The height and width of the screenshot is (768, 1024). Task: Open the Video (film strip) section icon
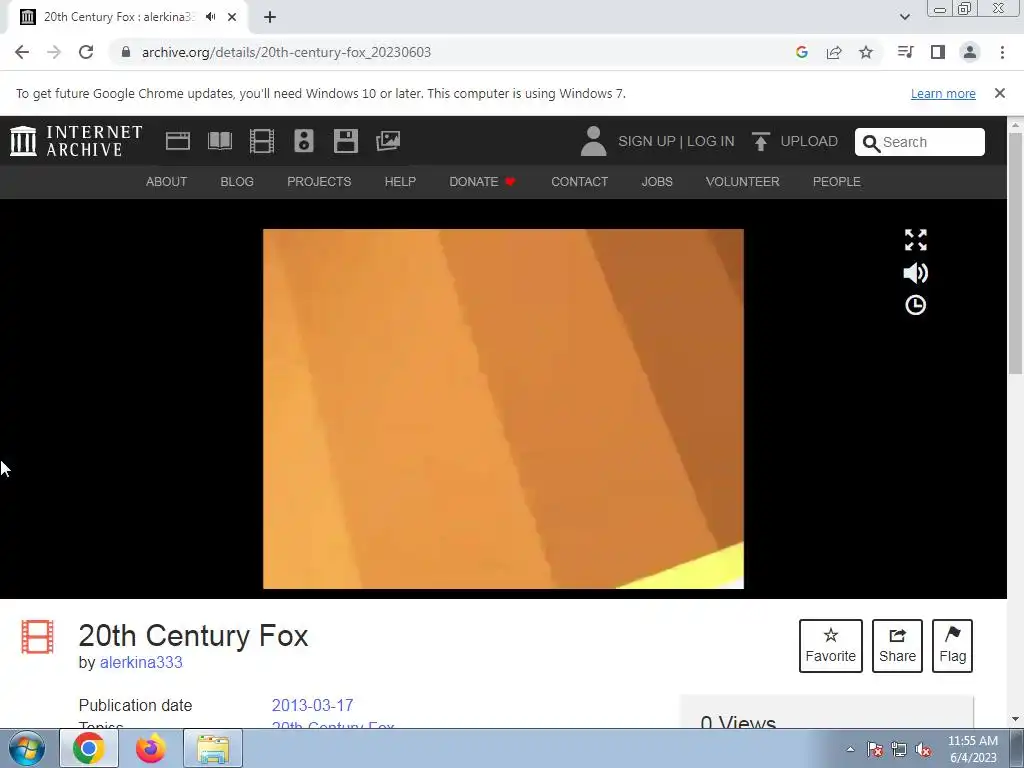(262, 141)
